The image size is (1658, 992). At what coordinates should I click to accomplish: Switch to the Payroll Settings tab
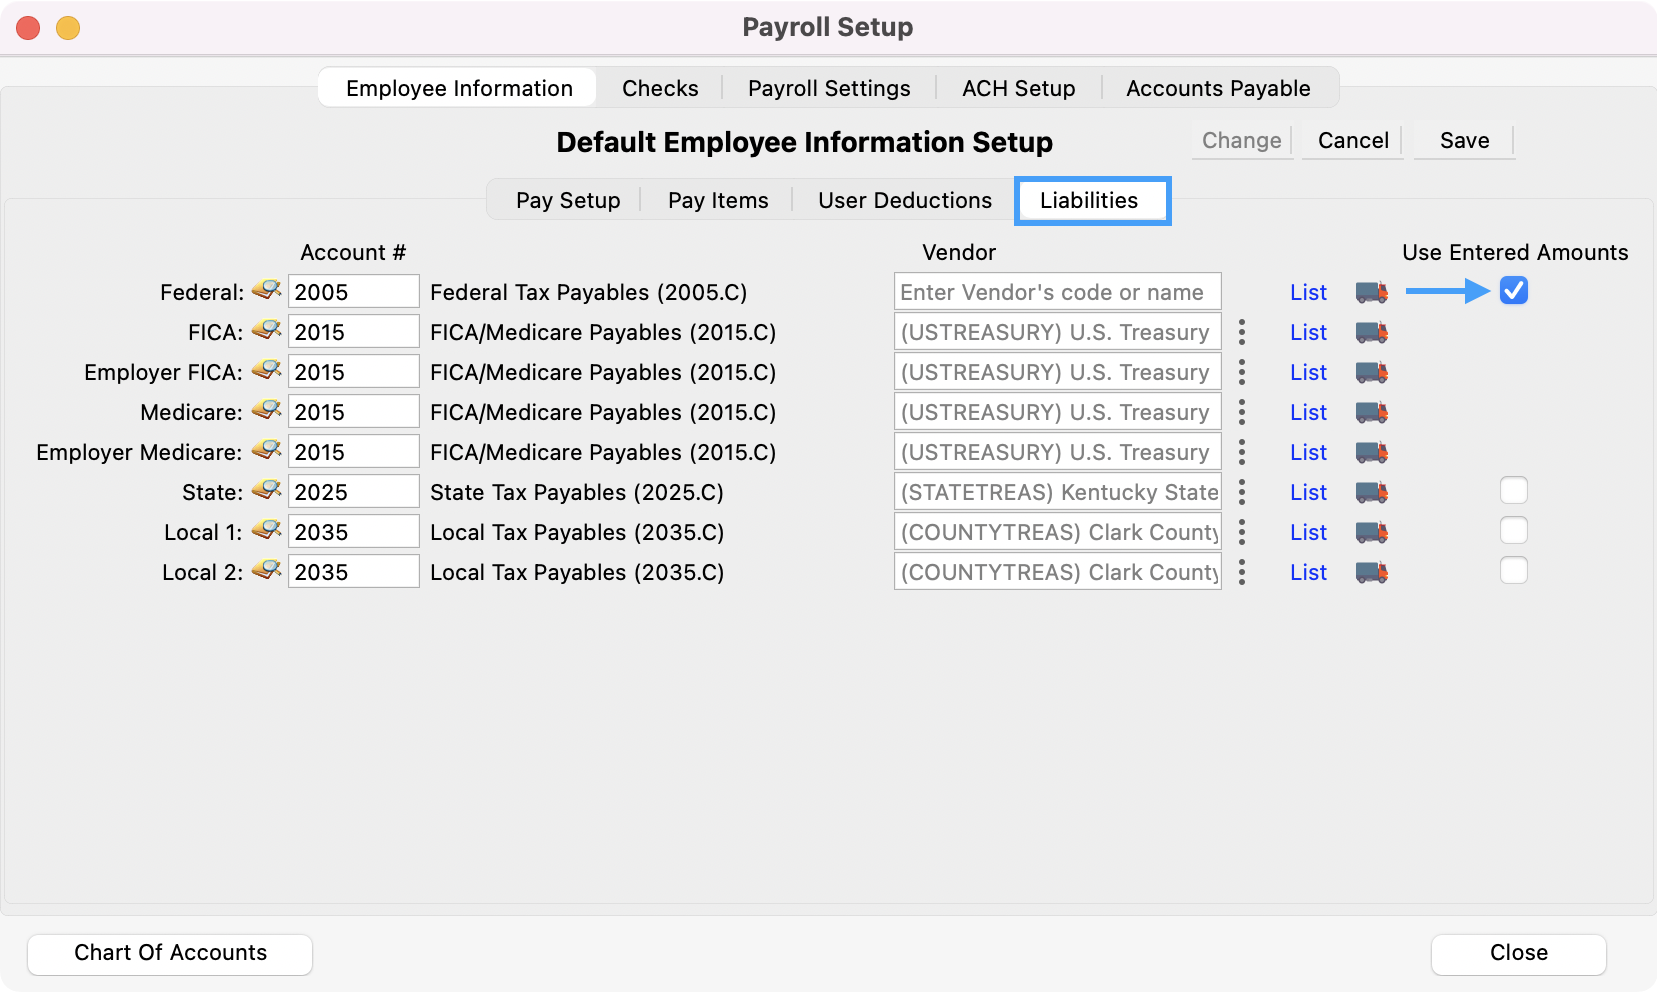[828, 88]
